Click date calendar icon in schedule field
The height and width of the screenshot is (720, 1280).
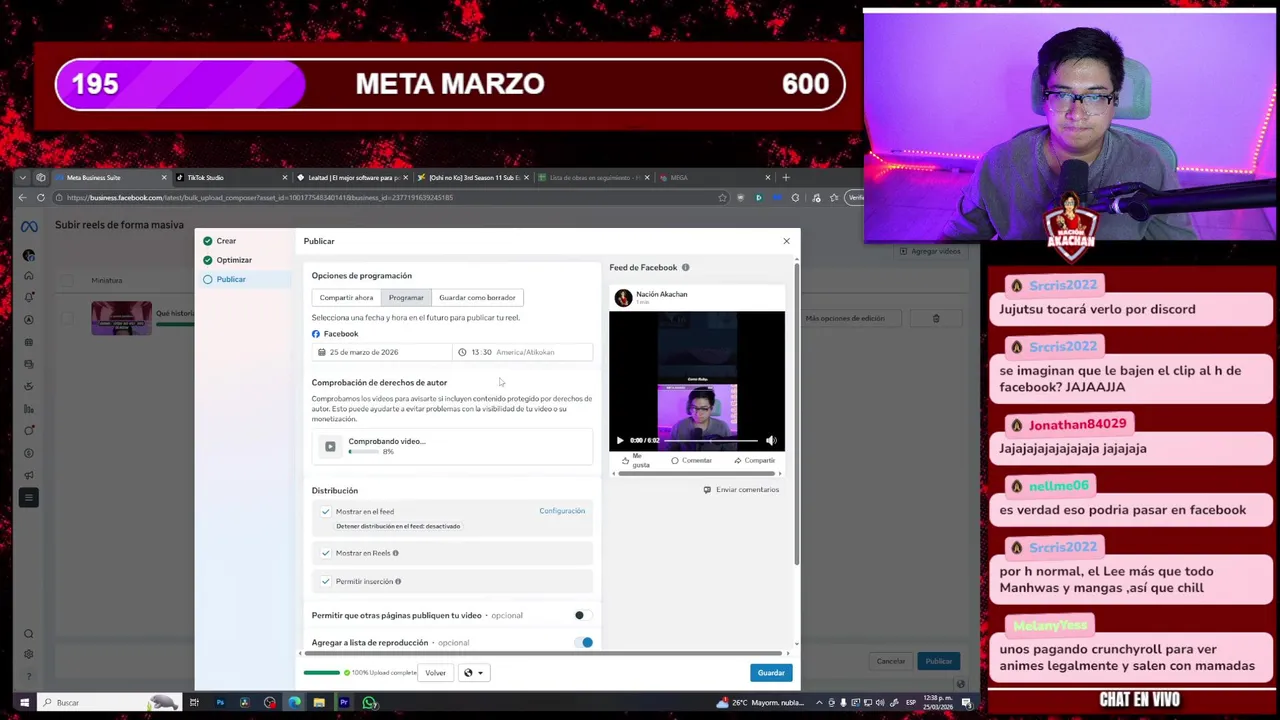coord(321,352)
